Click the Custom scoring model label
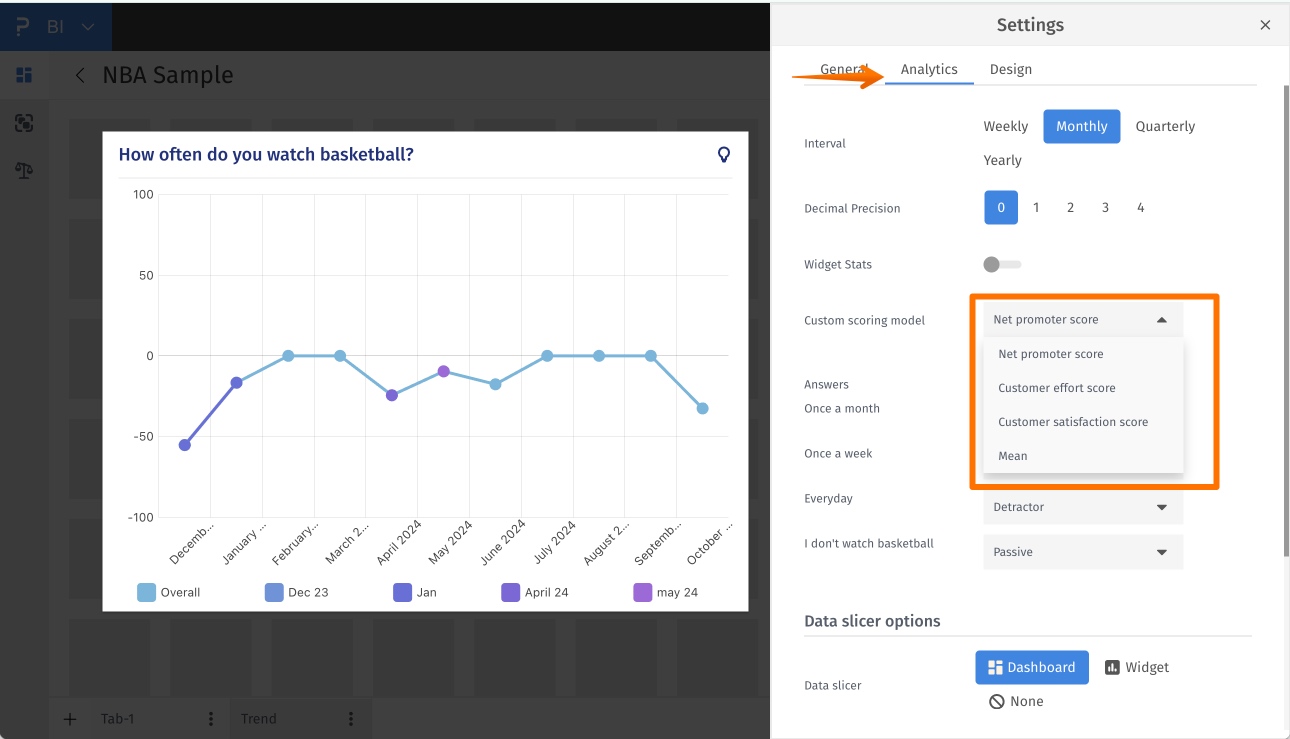This screenshot has height=739, width=1290. [864, 321]
